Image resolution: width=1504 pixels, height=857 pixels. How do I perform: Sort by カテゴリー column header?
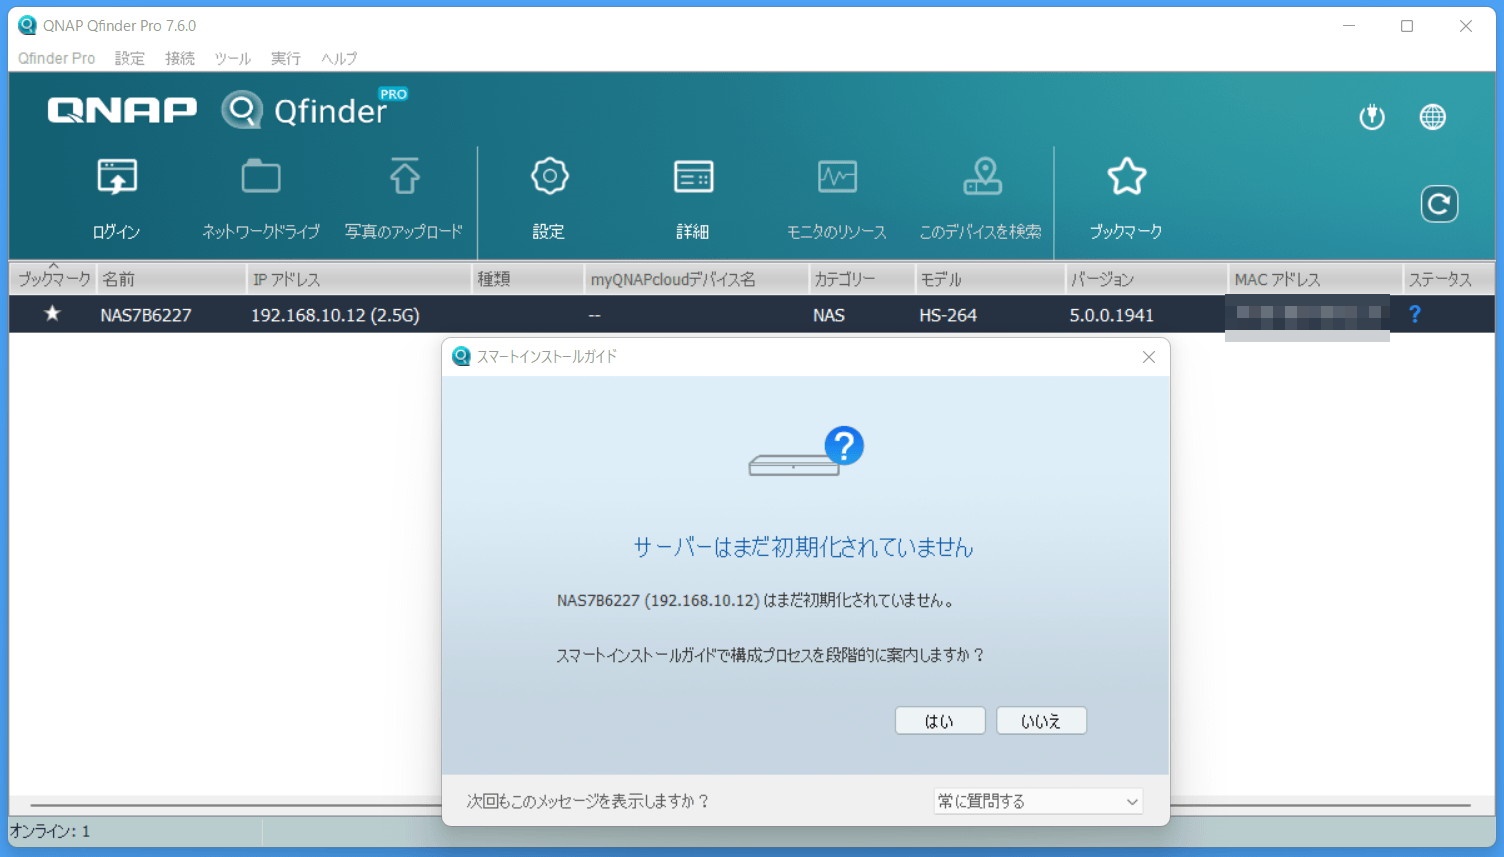(x=861, y=279)
